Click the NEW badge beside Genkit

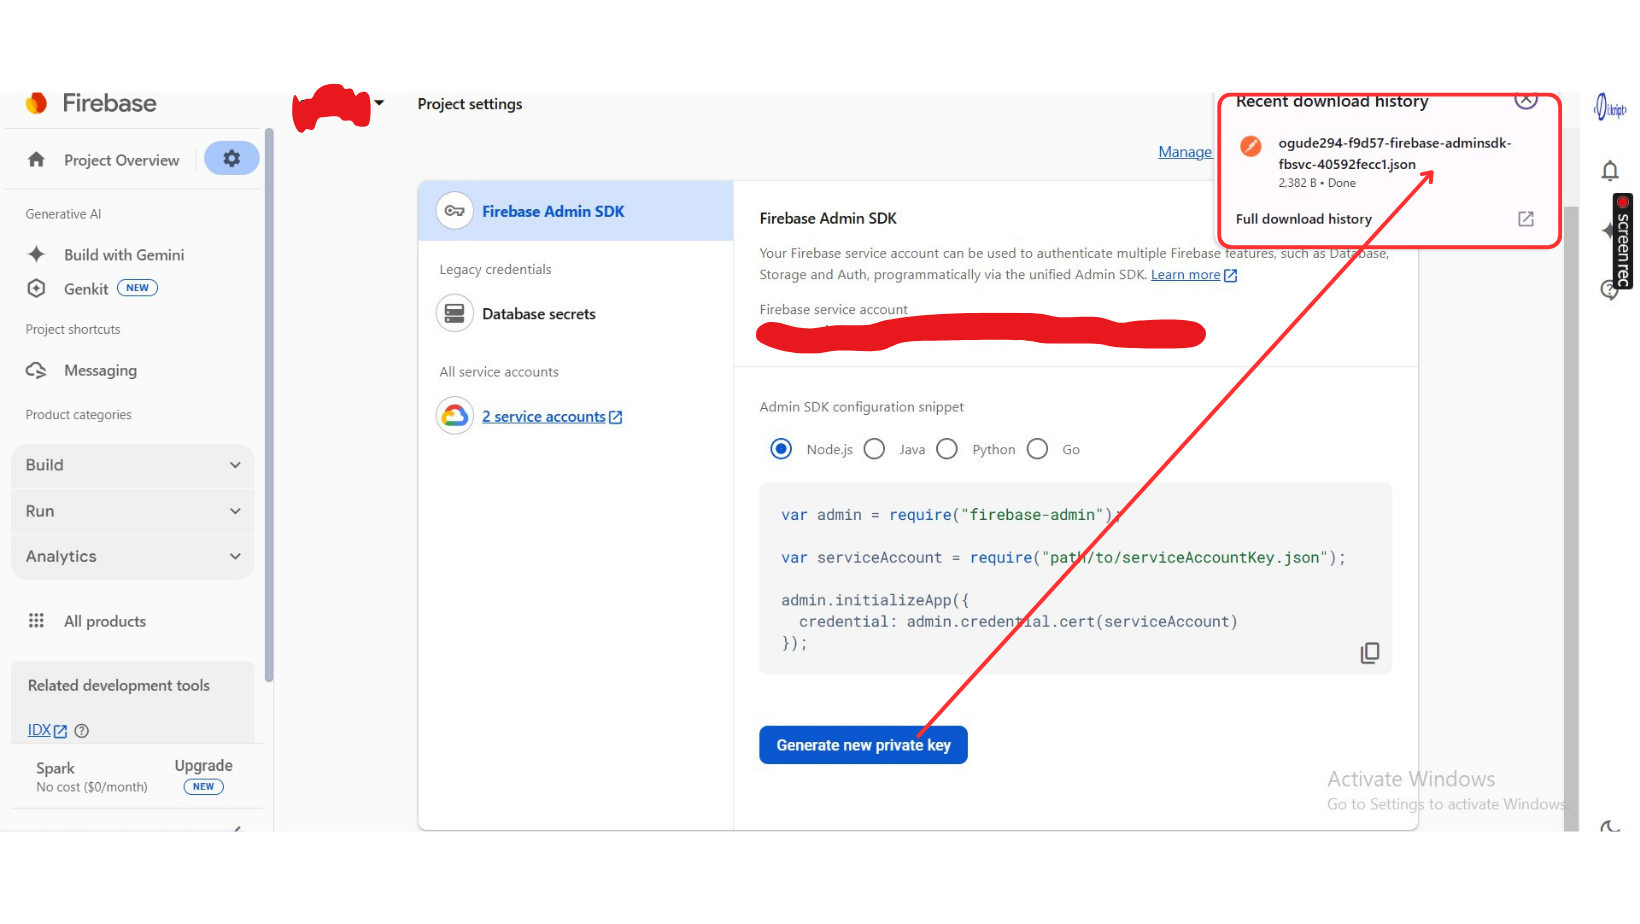point(137,288)
